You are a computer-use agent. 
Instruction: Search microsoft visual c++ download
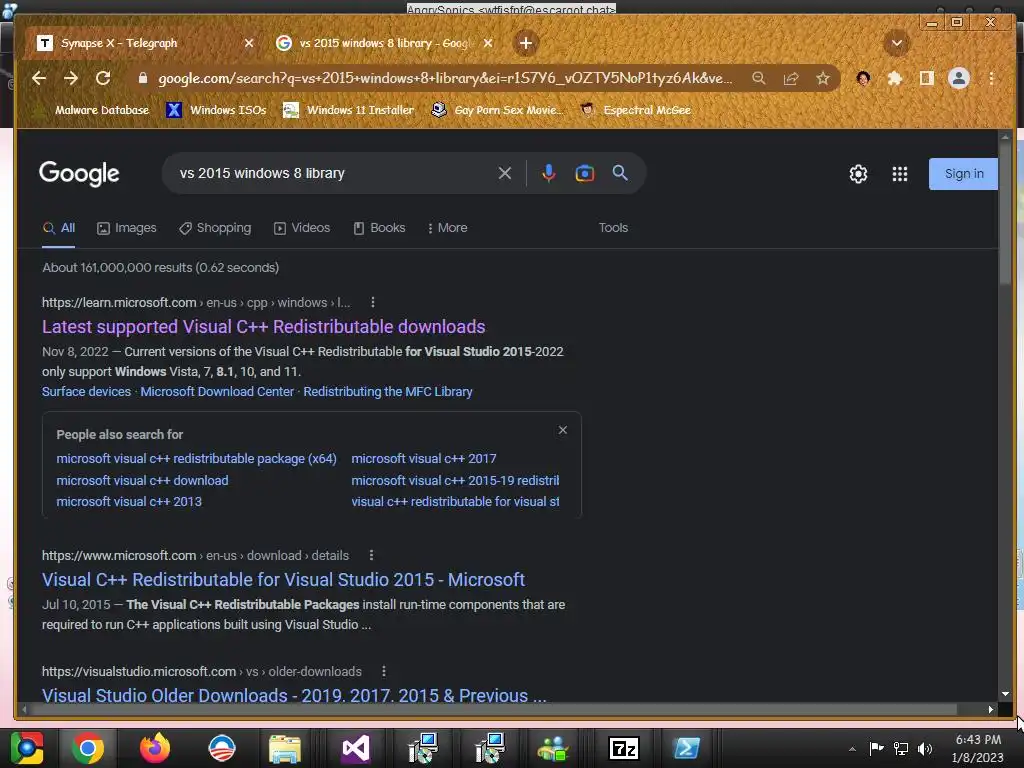coord(142,481)
